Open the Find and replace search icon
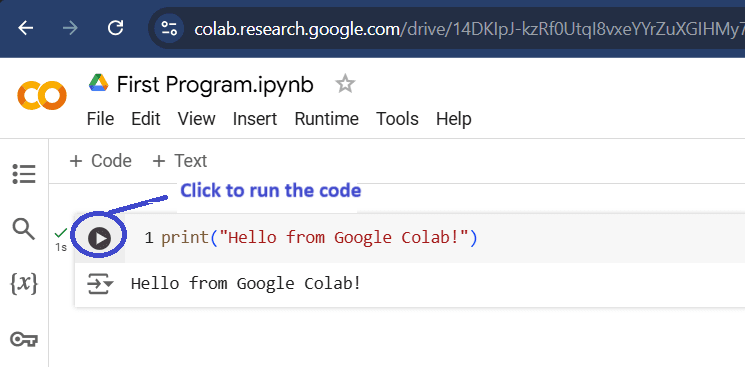 click(24, 230)
